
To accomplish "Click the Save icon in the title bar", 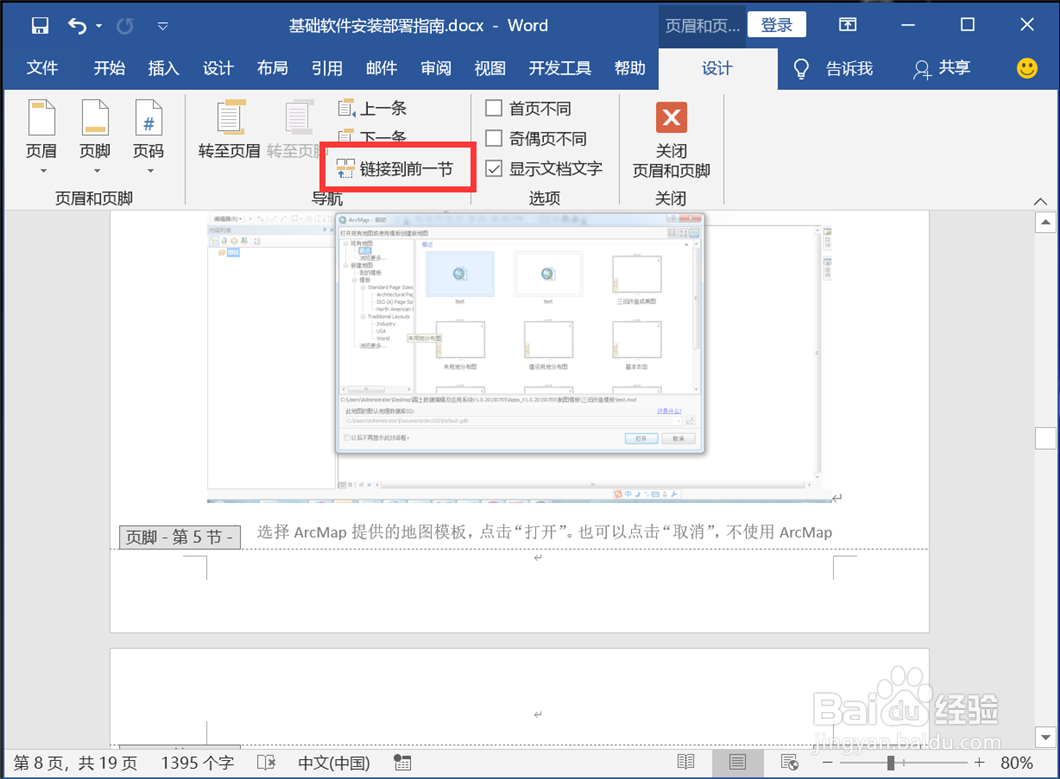I will [x=40, y=26].
